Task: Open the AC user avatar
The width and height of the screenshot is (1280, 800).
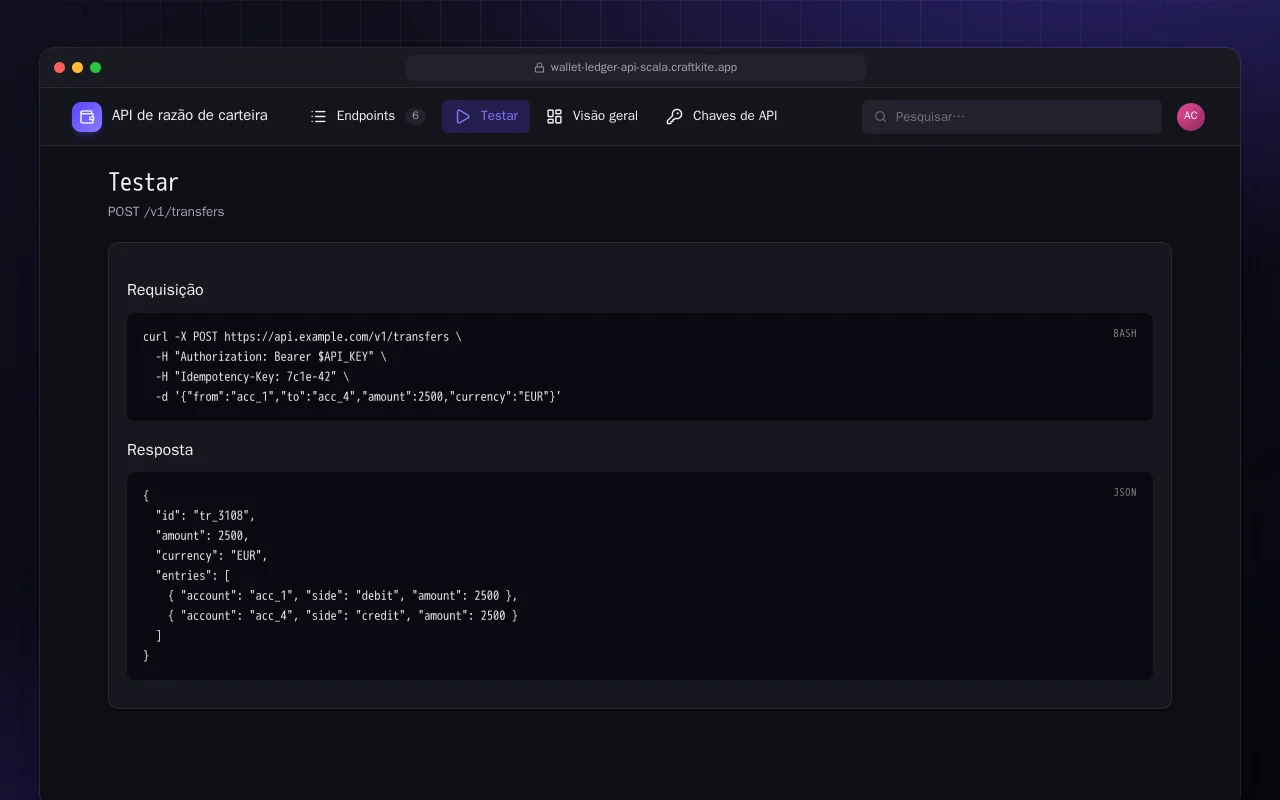Action: (x=1191, y=116)
